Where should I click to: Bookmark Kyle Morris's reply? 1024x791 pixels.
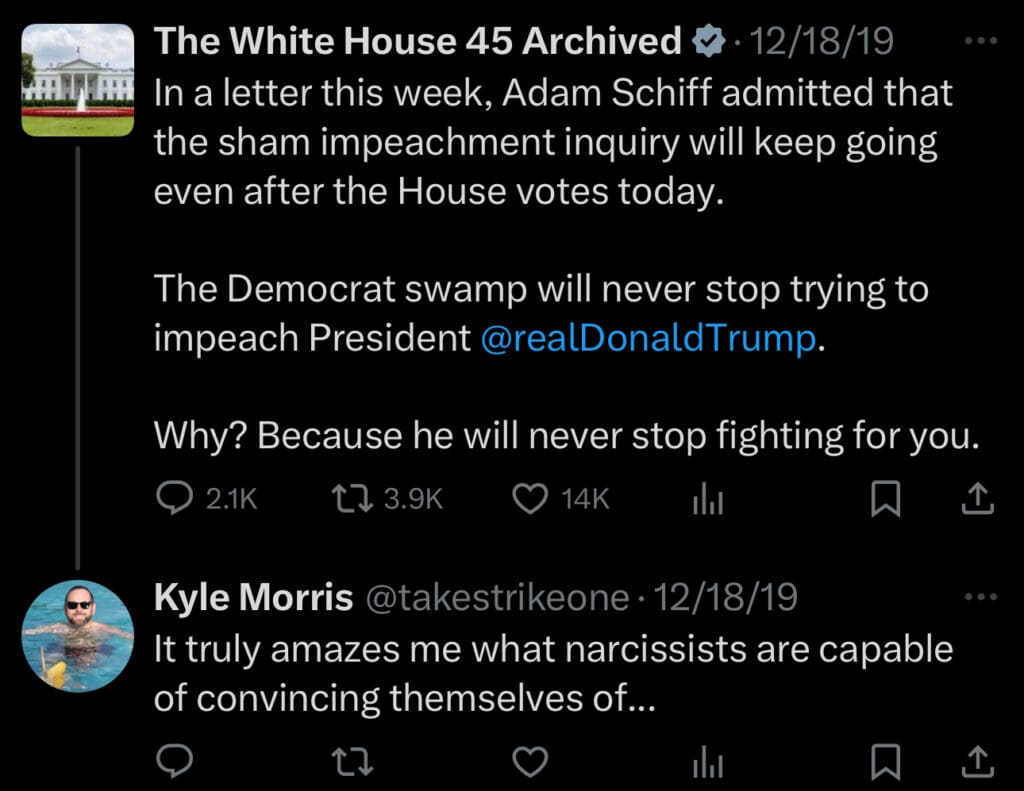click(885, 763)
